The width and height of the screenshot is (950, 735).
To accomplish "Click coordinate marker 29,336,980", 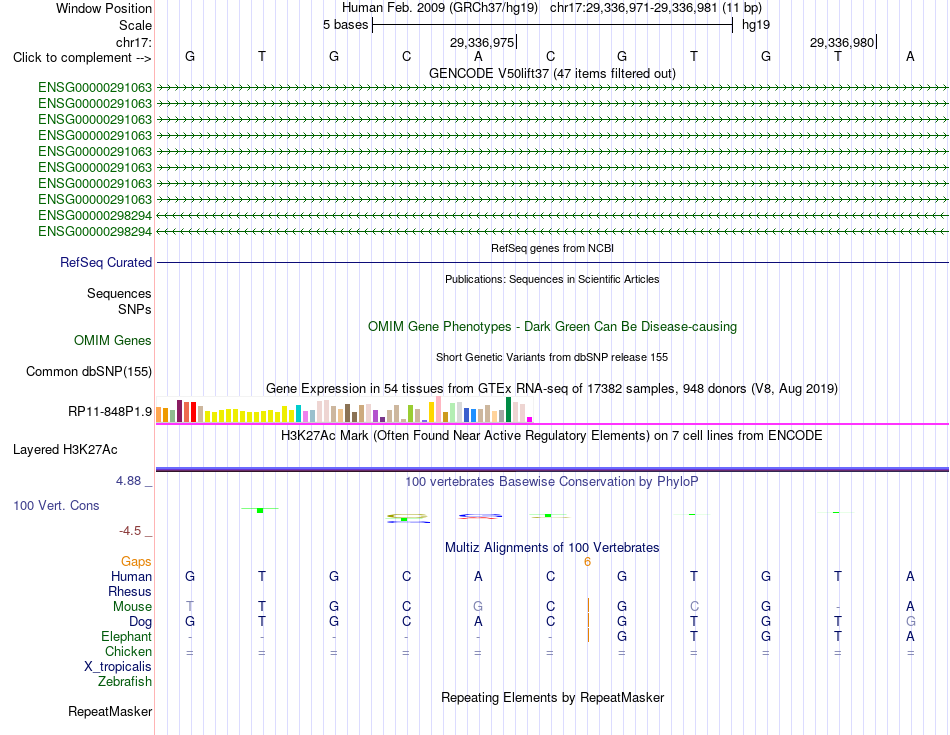I will point(842,42).
